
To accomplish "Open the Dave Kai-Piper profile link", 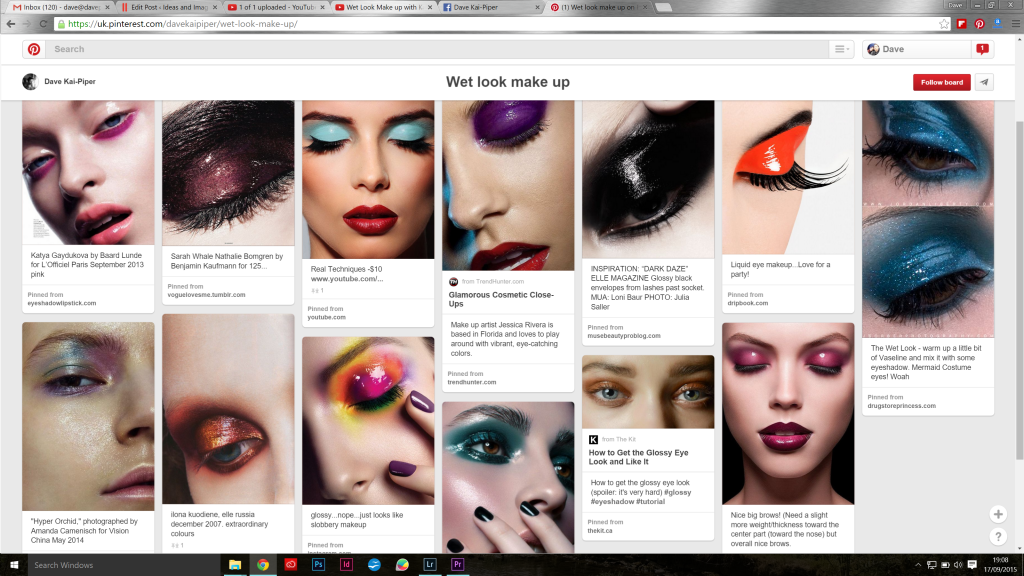I will [70, 82].
